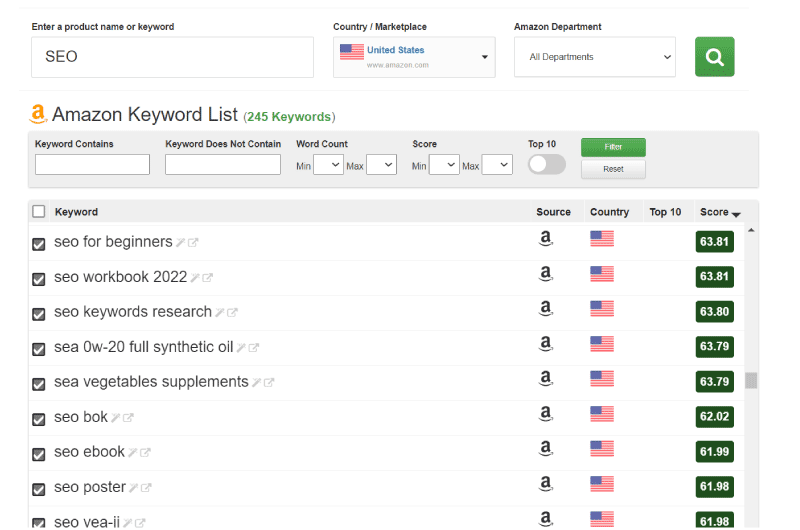The height and width of the screenshot is (530, 800).
Task: Click wand icon next to sea vegetables supplements
Action: [257, 382]
